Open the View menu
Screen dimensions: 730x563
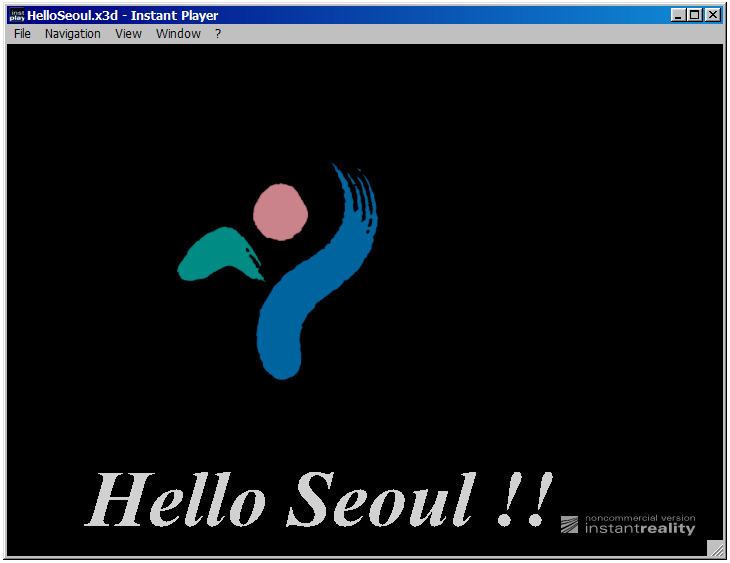click(128, 34)
